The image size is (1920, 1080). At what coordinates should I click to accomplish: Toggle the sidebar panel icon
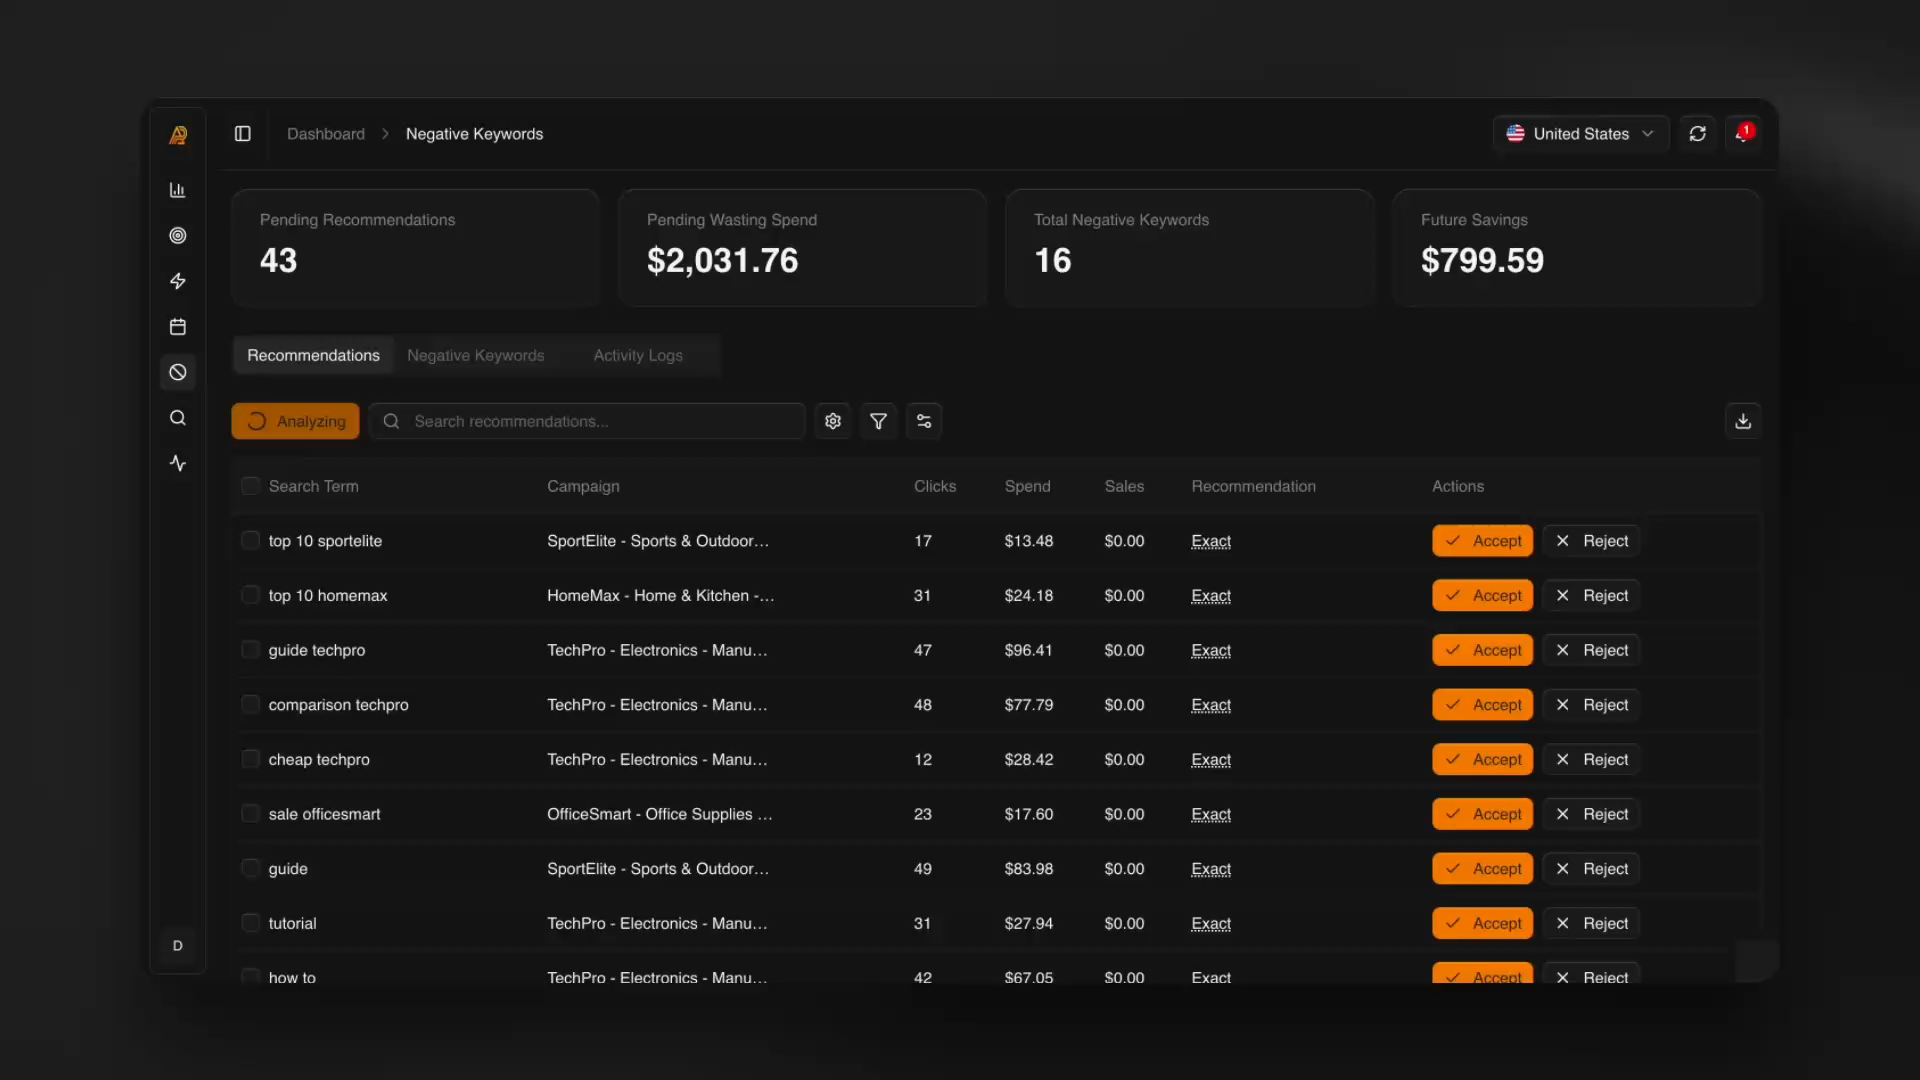[243, 134]
